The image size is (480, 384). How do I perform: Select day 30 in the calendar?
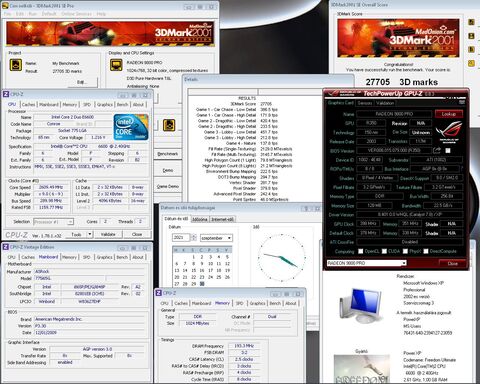202,284
